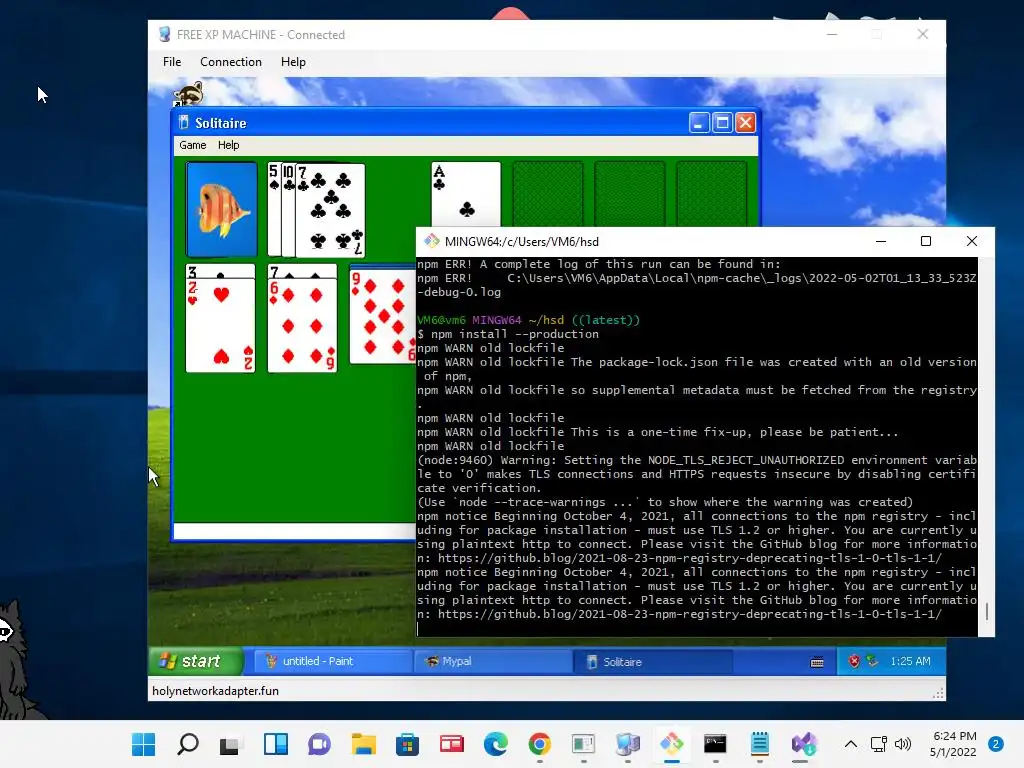The width and height of the screenshot is (1024, 768).
Task: Select the 7 of clubs waste card
Action: pyautogui.click(x=330, y=210)
